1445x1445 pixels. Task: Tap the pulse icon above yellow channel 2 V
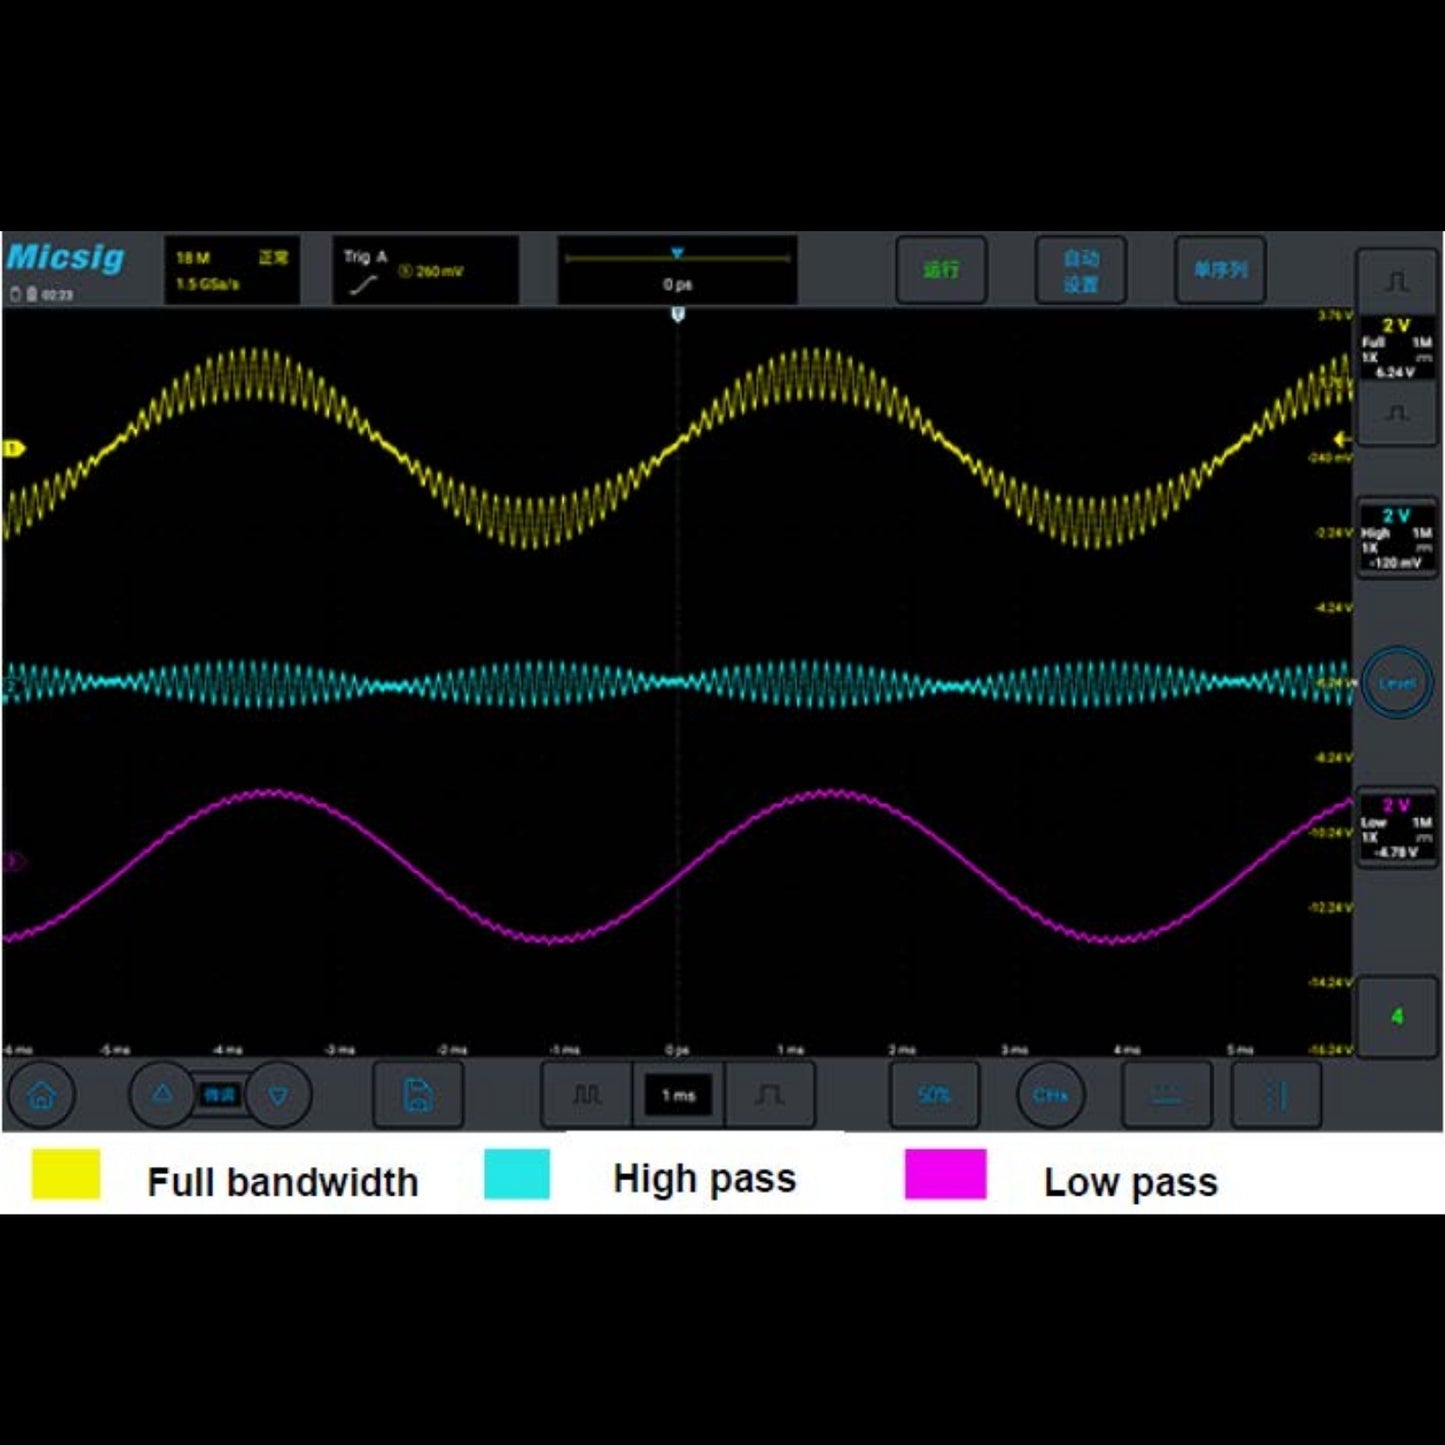coord(1396,282)
